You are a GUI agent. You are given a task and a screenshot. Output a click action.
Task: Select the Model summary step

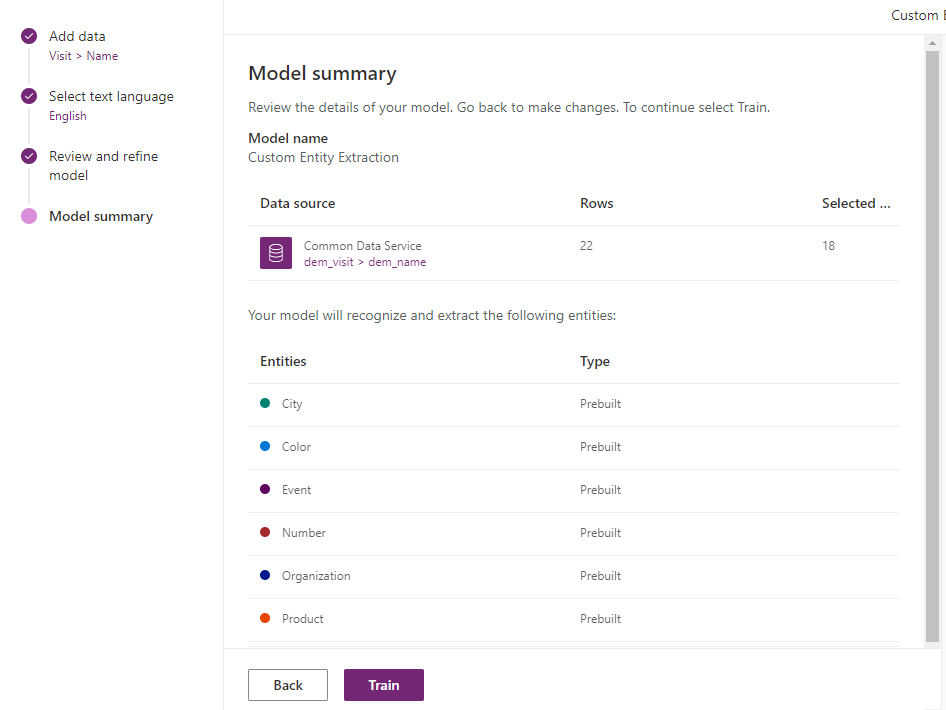(101, 216)
